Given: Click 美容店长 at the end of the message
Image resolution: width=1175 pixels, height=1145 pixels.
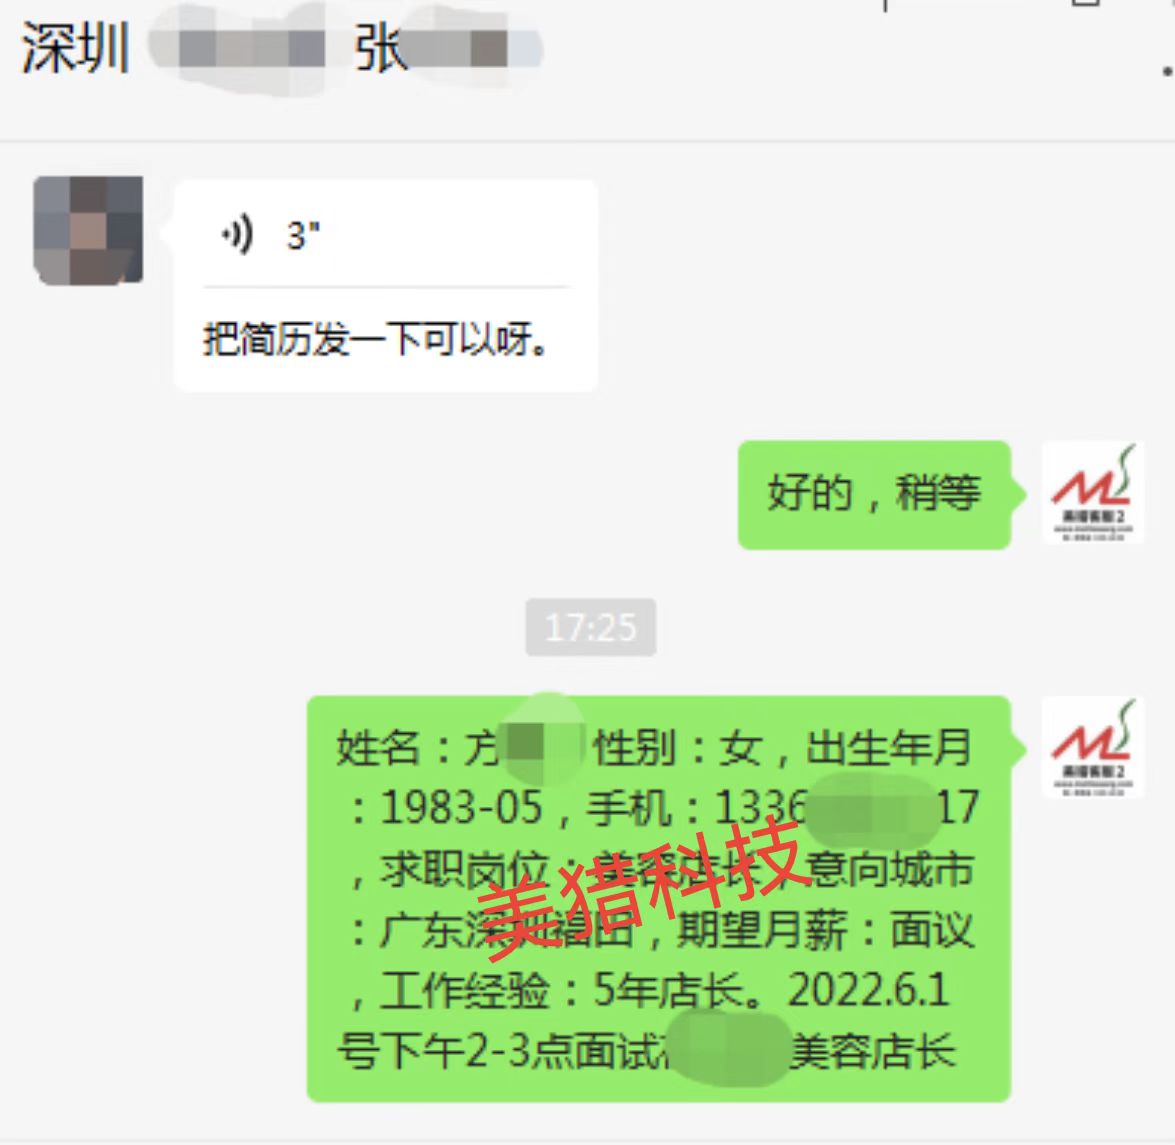Looking at the screenshot, I should coord(873,1051).
